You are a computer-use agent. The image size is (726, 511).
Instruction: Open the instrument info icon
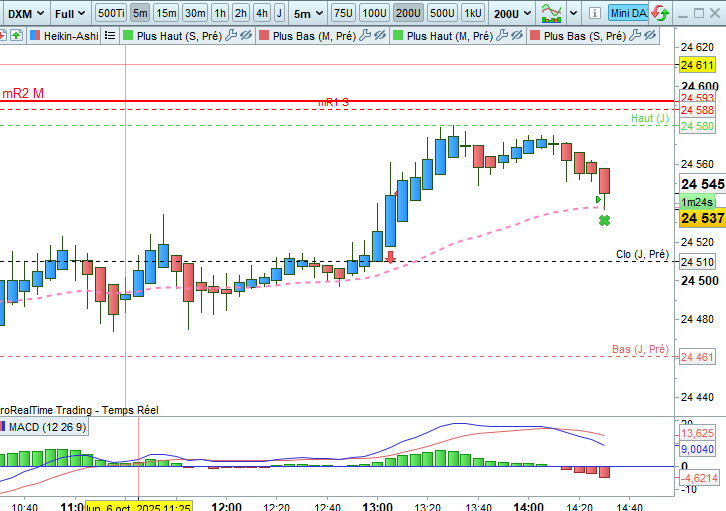(595, 13)
